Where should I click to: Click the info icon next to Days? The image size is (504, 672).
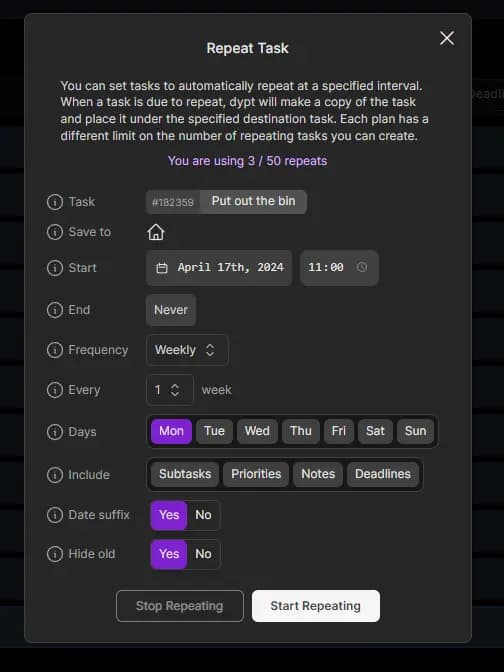click(x=54, y=432)
